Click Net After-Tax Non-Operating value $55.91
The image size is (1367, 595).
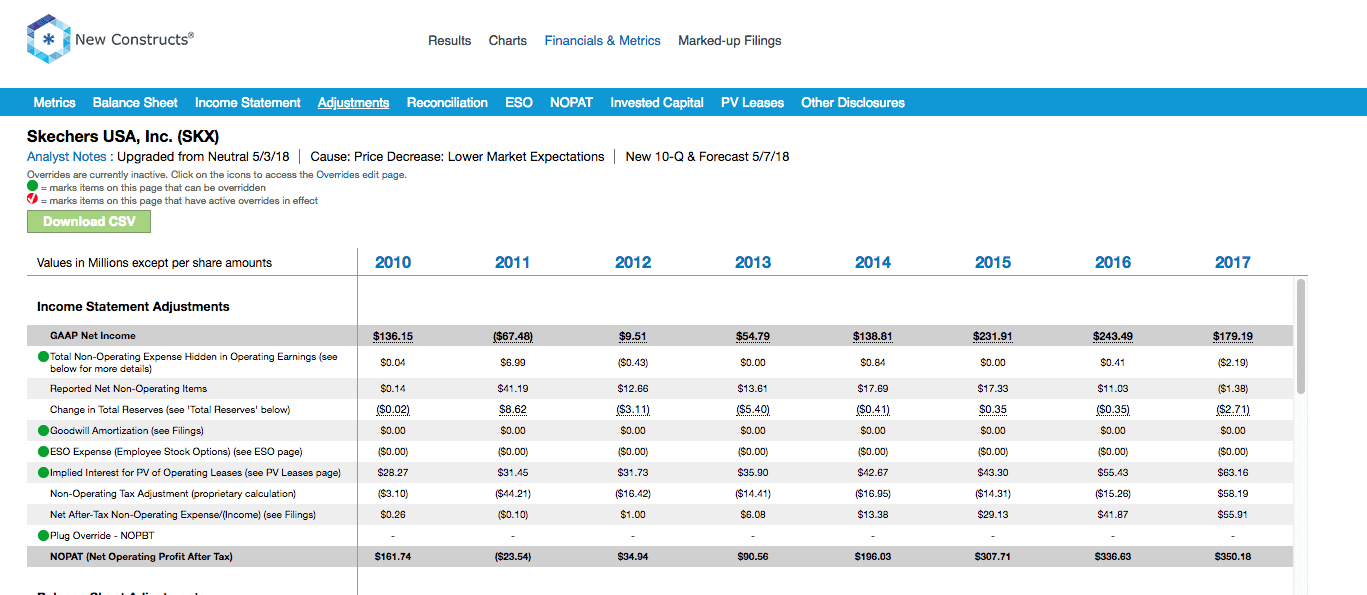pyautogui.click(x=1233, y=515)
